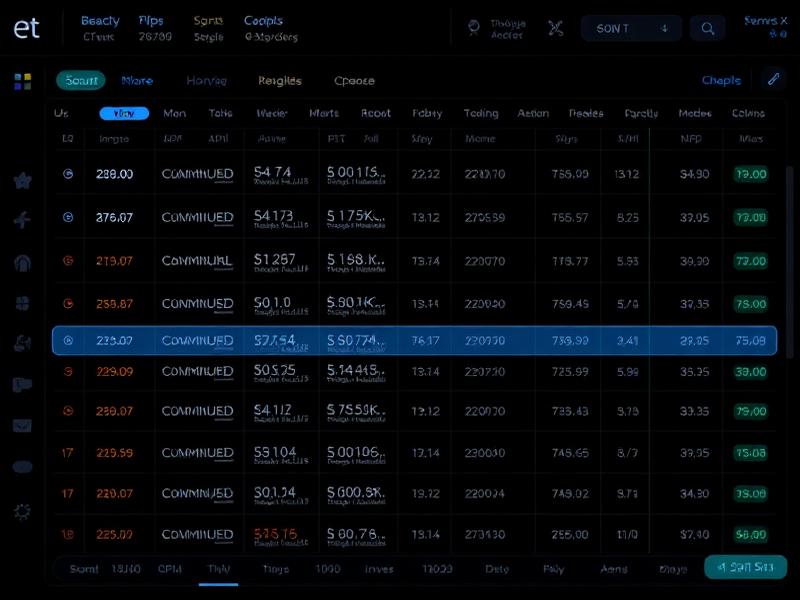Select the underlined "Thly" tab in bottom bar
This screenshot has height=600, width=800.
[218, 569]
